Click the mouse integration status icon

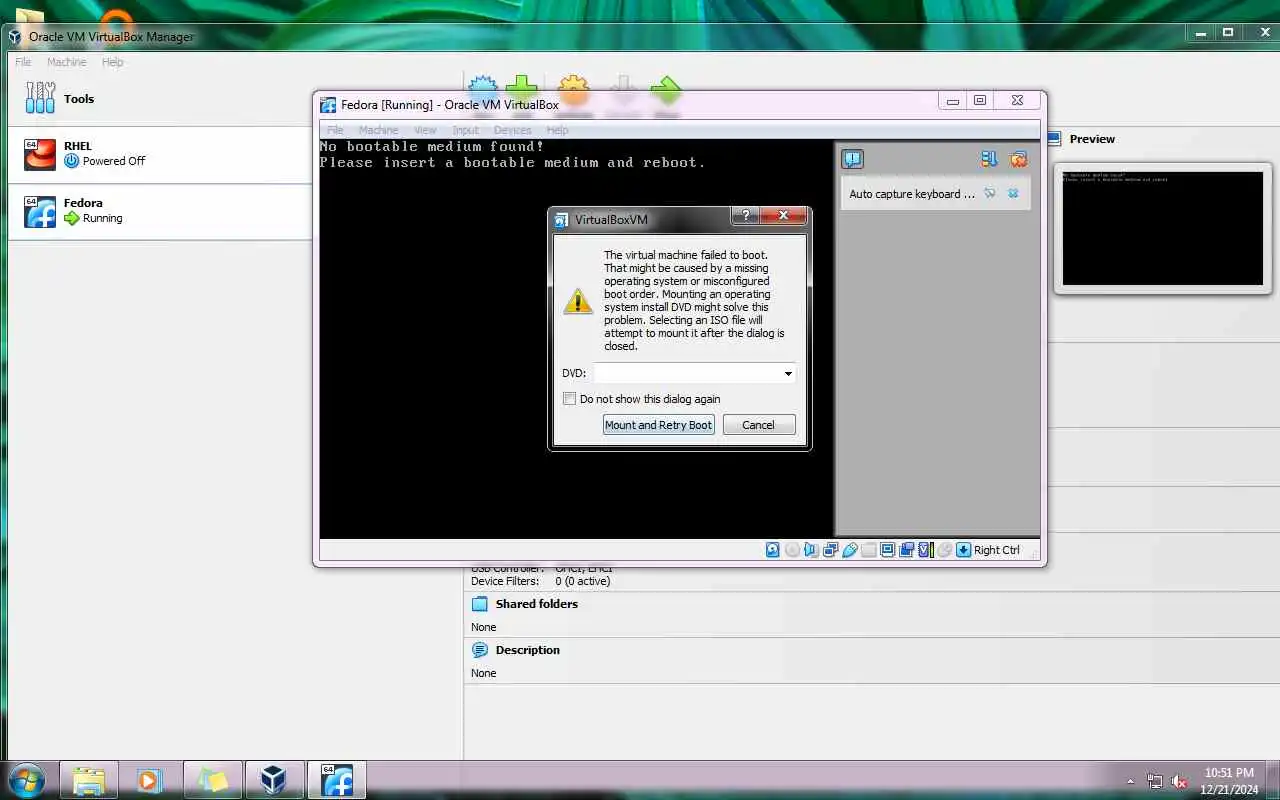point(944,550)
